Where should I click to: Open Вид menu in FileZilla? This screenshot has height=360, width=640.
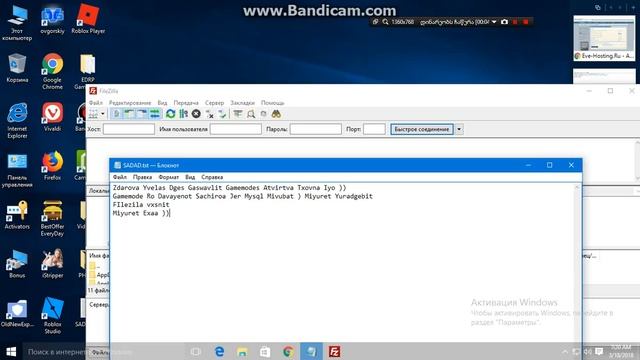coord(162,102)
